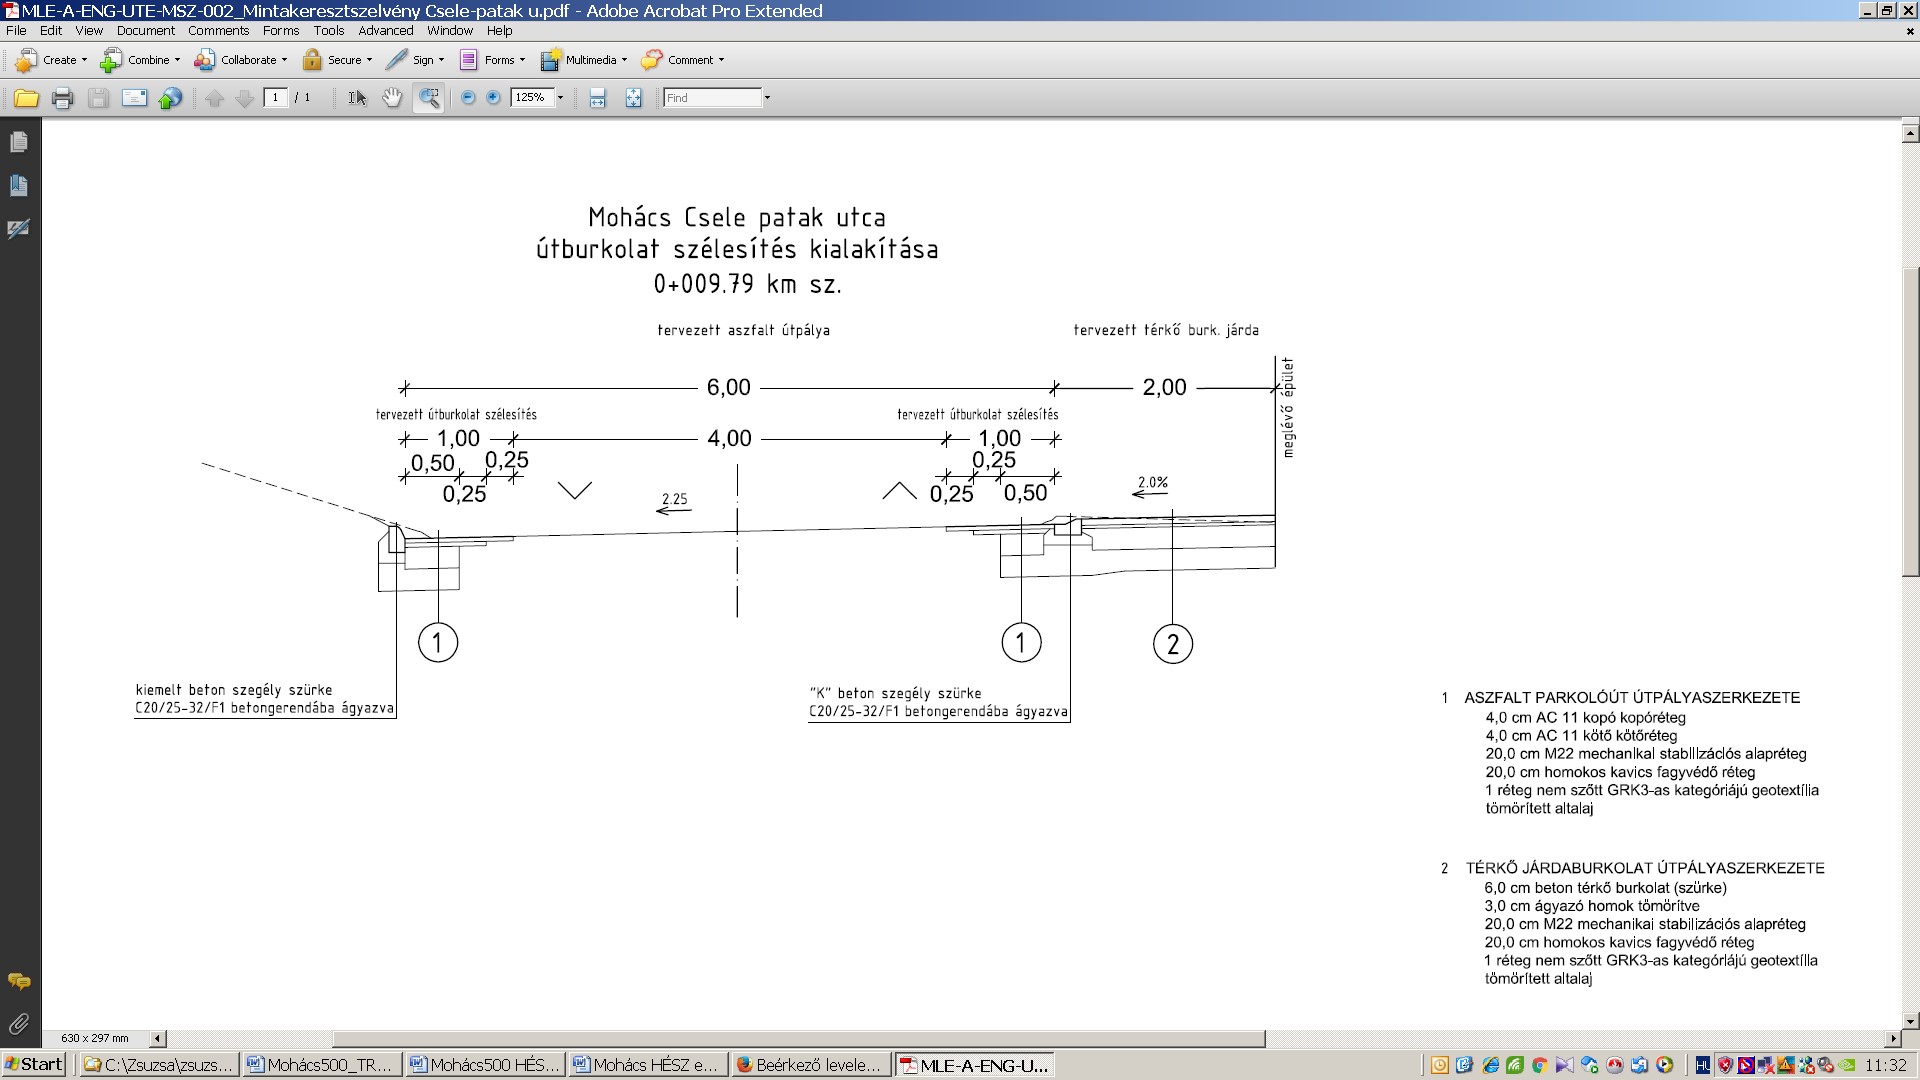1920x1080 pixels.
Task: Click fit one full page icon
Action: [x=633, y=98]
